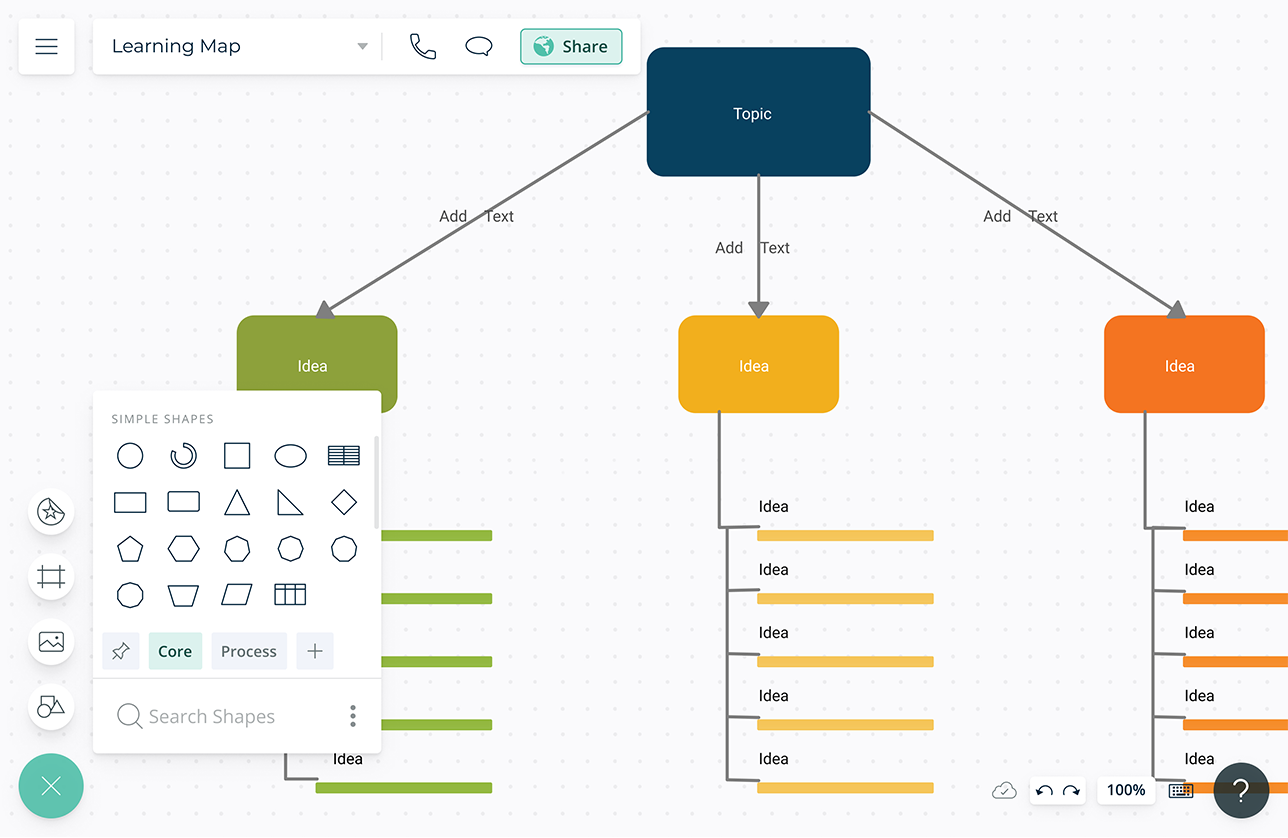Open the image insert tool
This screenshot has width=1288, height=838.
[51, 642]
